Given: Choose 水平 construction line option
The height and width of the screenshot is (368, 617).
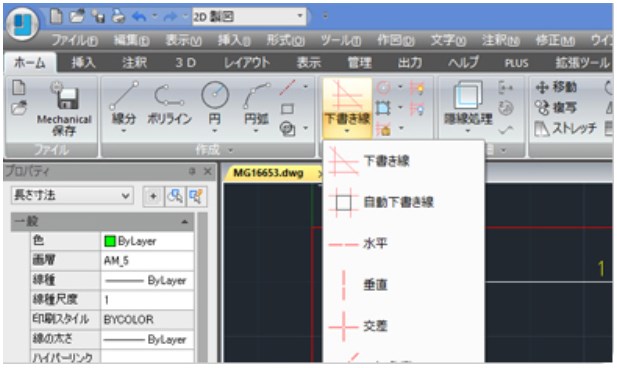Looking at the screenshot, I should pos(403,244).
